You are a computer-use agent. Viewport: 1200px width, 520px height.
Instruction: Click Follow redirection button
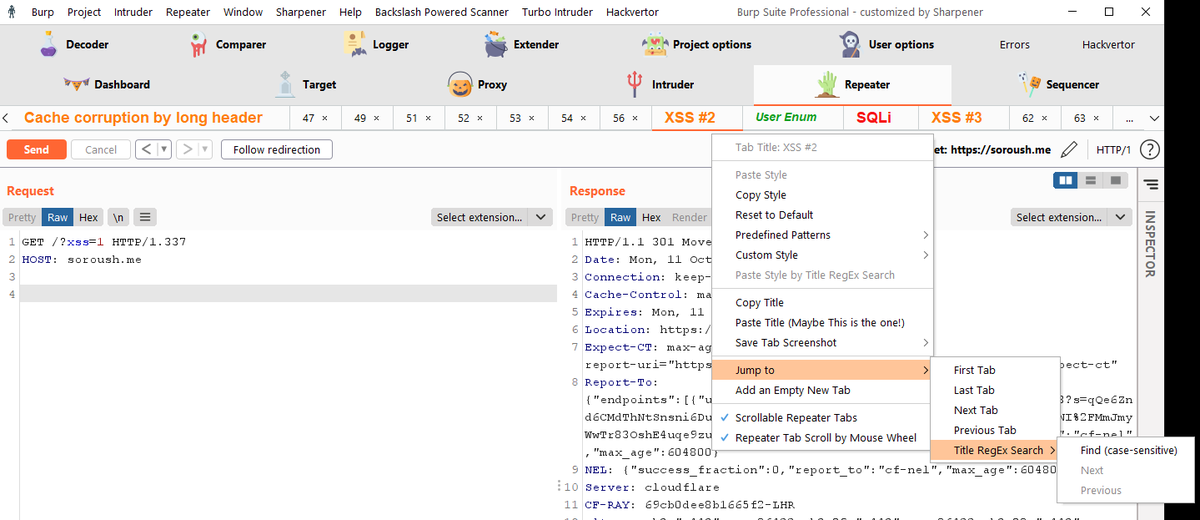(x=277, y=150)
